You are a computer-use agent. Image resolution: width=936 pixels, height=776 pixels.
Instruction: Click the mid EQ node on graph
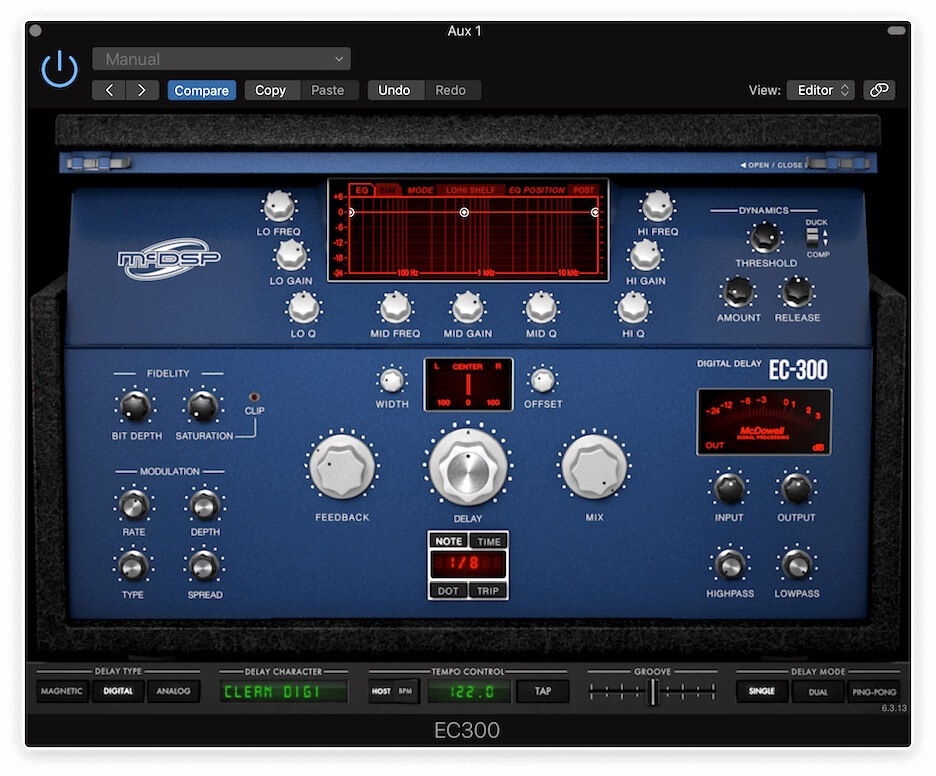click(464, 212)
